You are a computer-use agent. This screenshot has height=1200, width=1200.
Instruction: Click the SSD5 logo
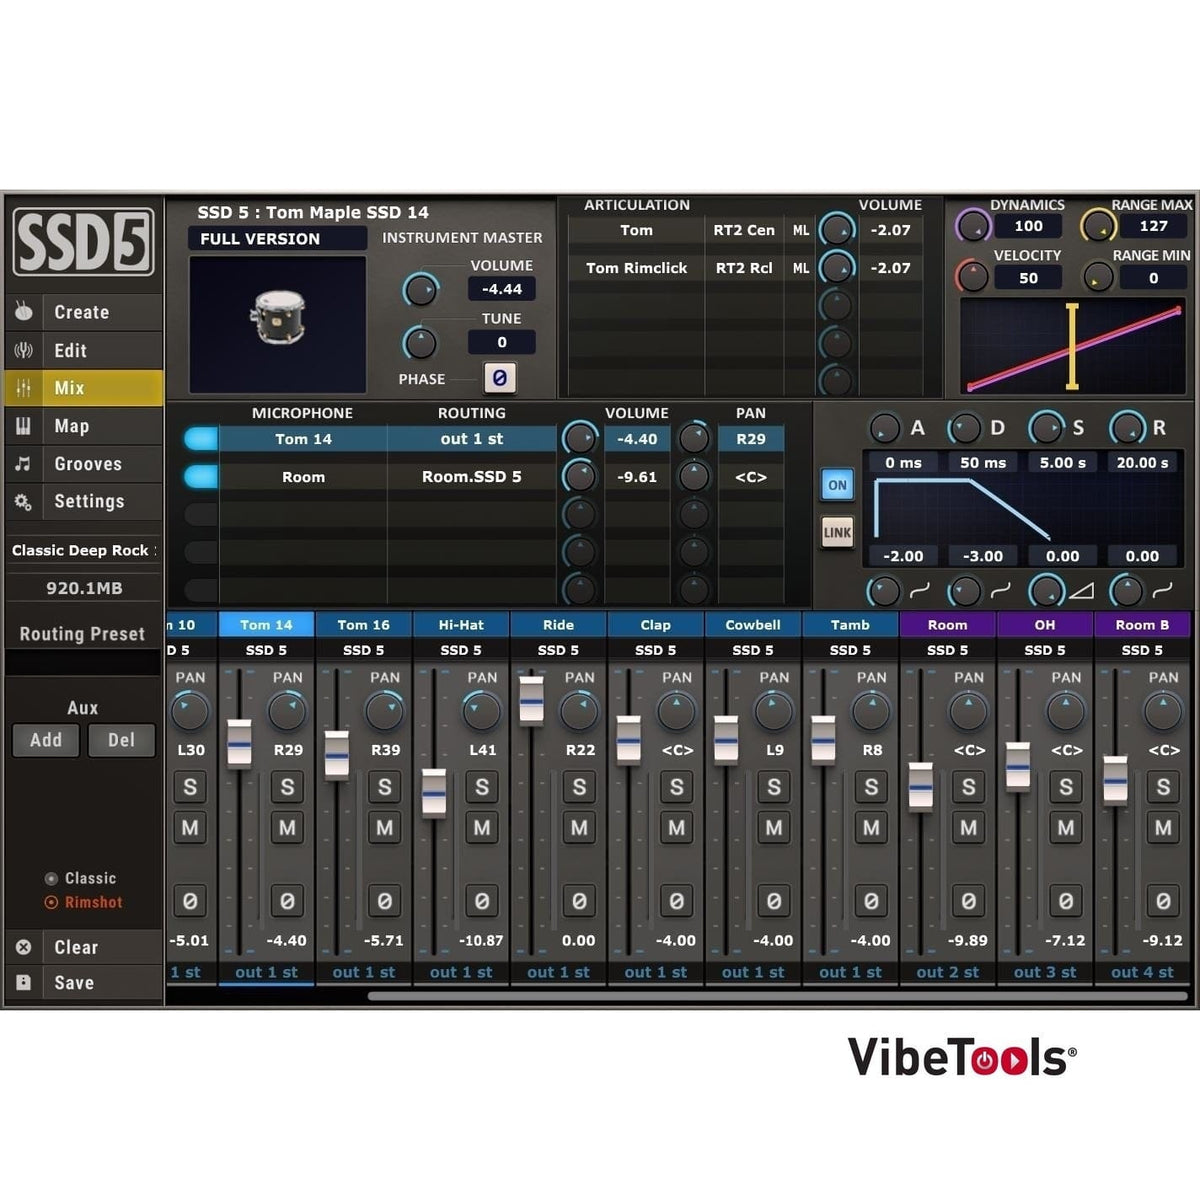click(83, 242)
